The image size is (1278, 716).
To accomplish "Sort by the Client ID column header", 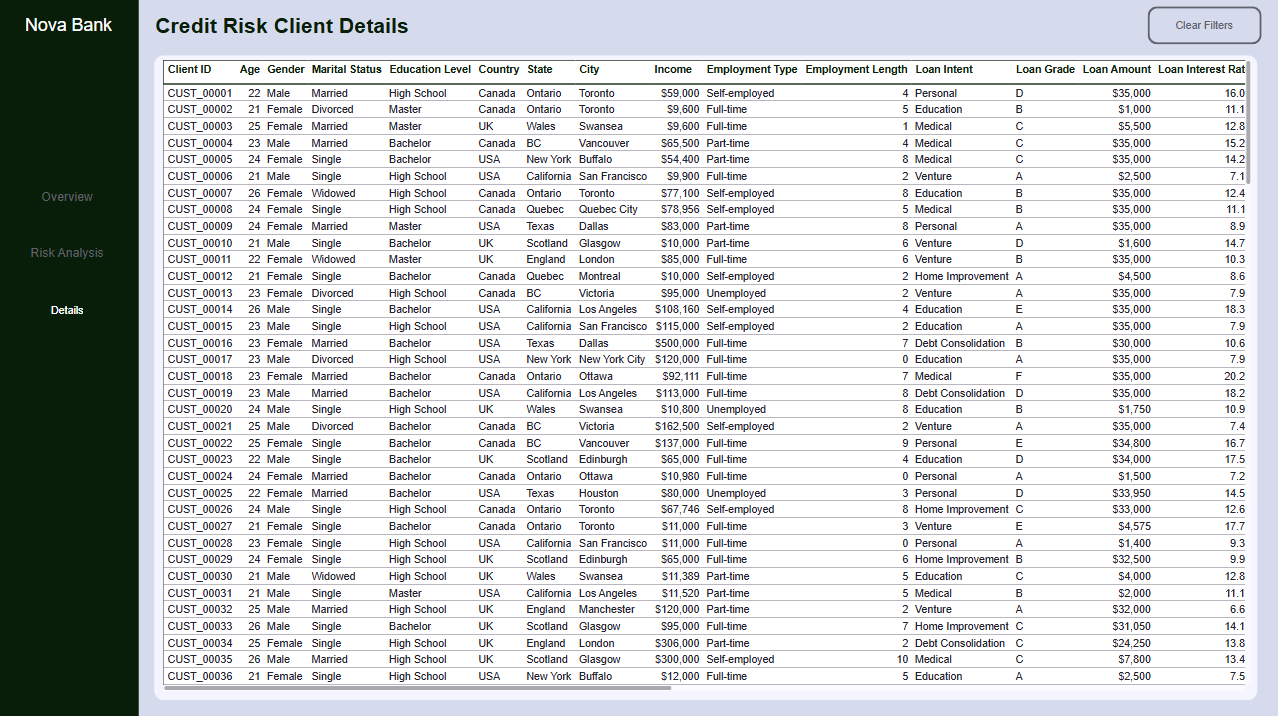I will (190, 70).
